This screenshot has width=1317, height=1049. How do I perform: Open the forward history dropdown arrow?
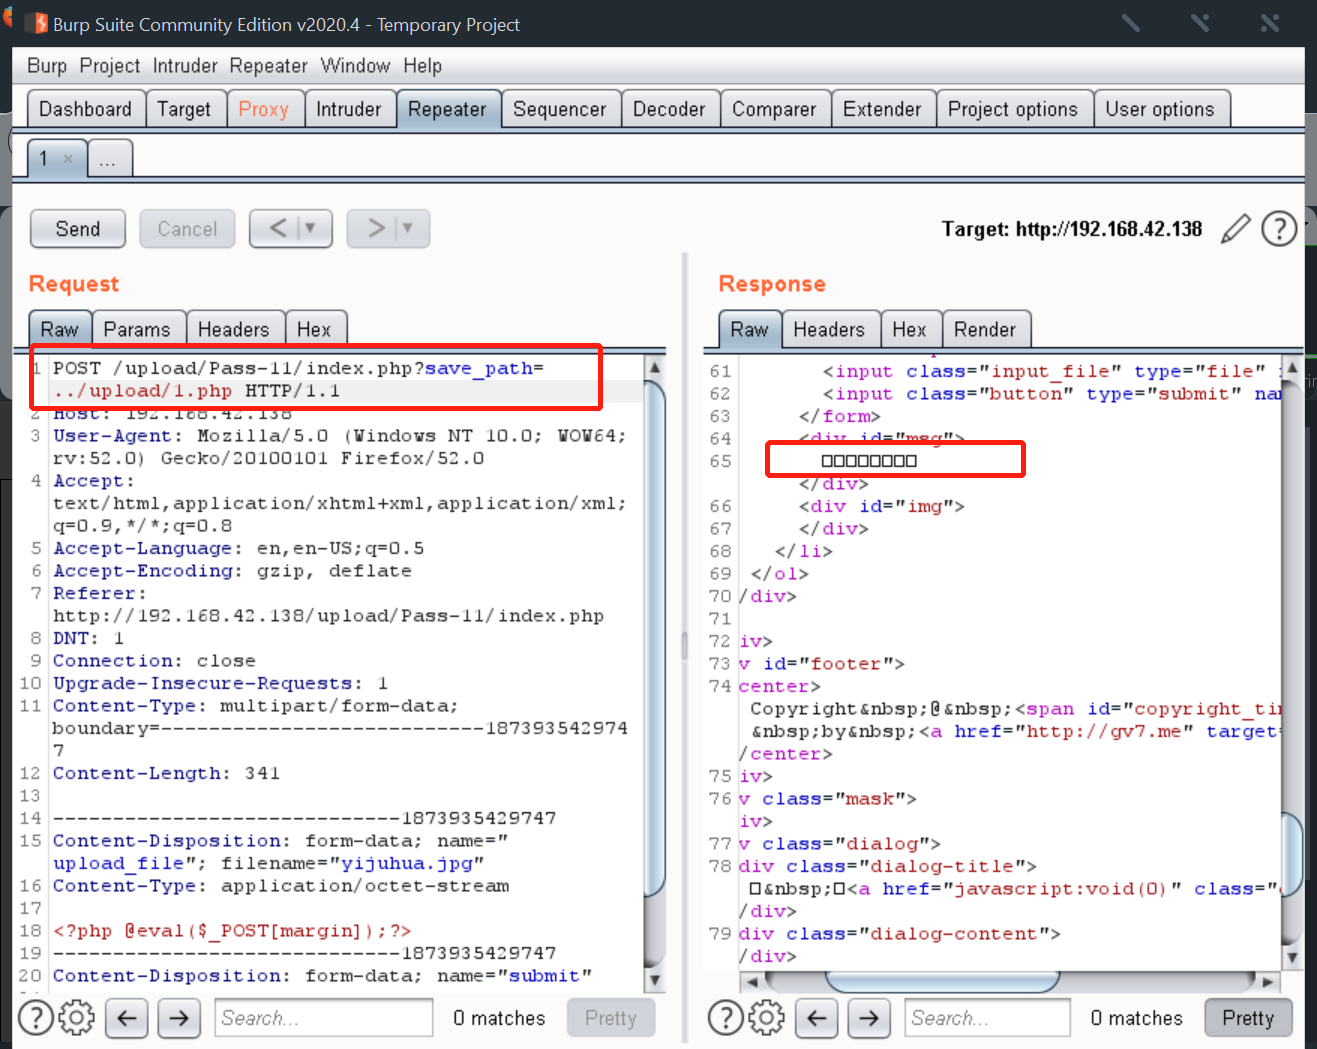pyautogui.click(x=408, y=228)
